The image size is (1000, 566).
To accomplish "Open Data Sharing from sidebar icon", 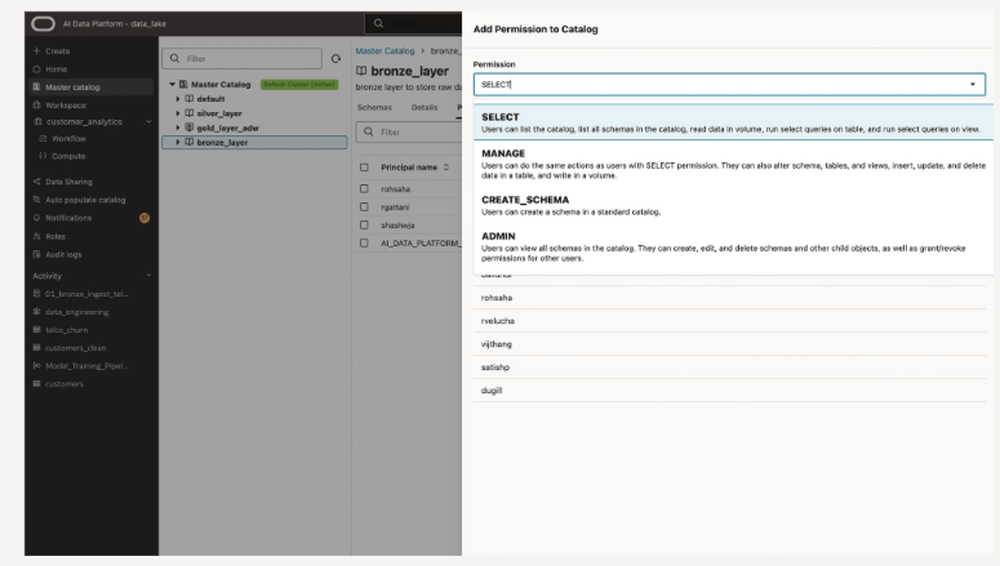I will click(37, 182).
